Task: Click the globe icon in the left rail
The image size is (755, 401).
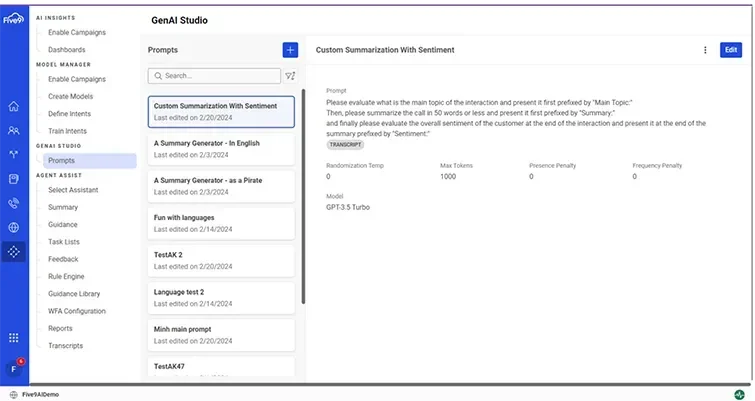Action: 13,227
